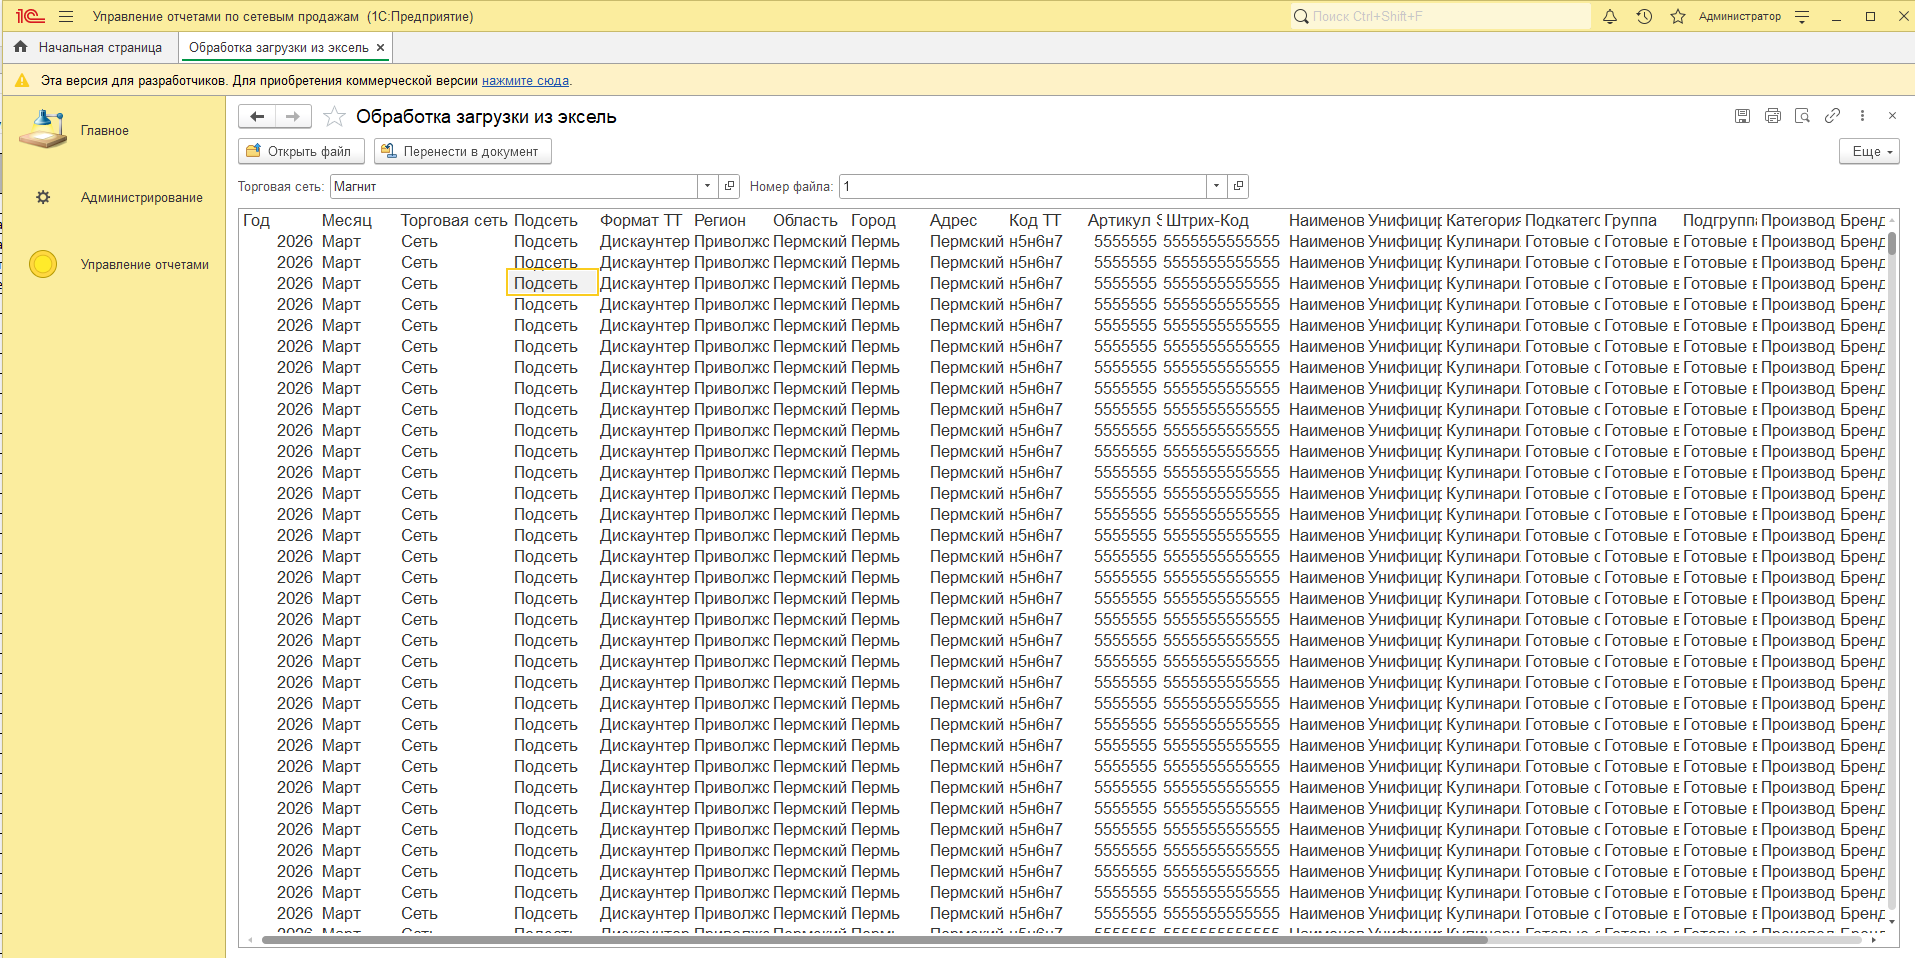Image resolution: width=1915 pixels, height=958 pixels.
Task: Close the form with the X icon
Action: [1892, 116]
